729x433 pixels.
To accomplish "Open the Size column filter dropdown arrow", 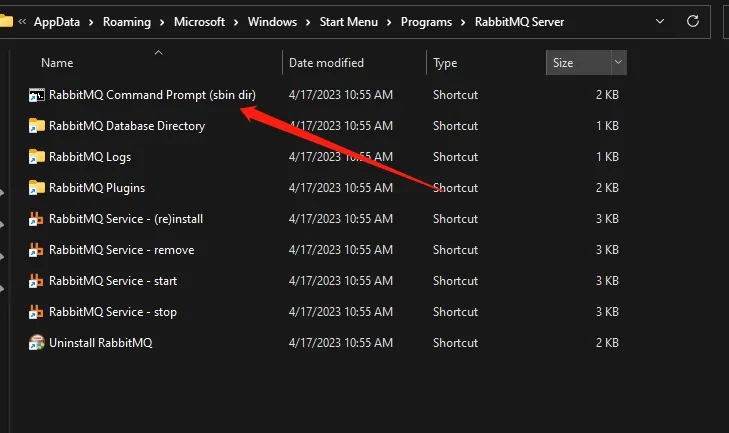I will click(618, 62).
